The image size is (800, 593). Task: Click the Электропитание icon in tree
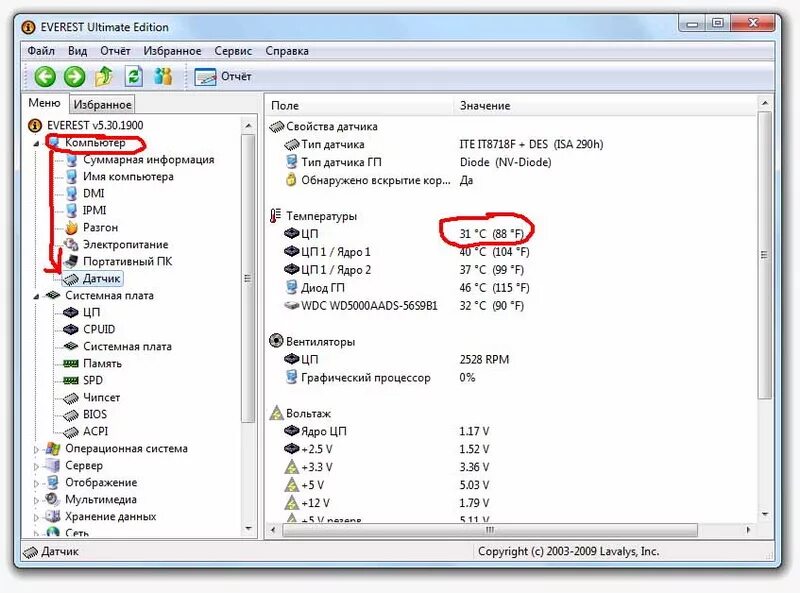(71, 244)
